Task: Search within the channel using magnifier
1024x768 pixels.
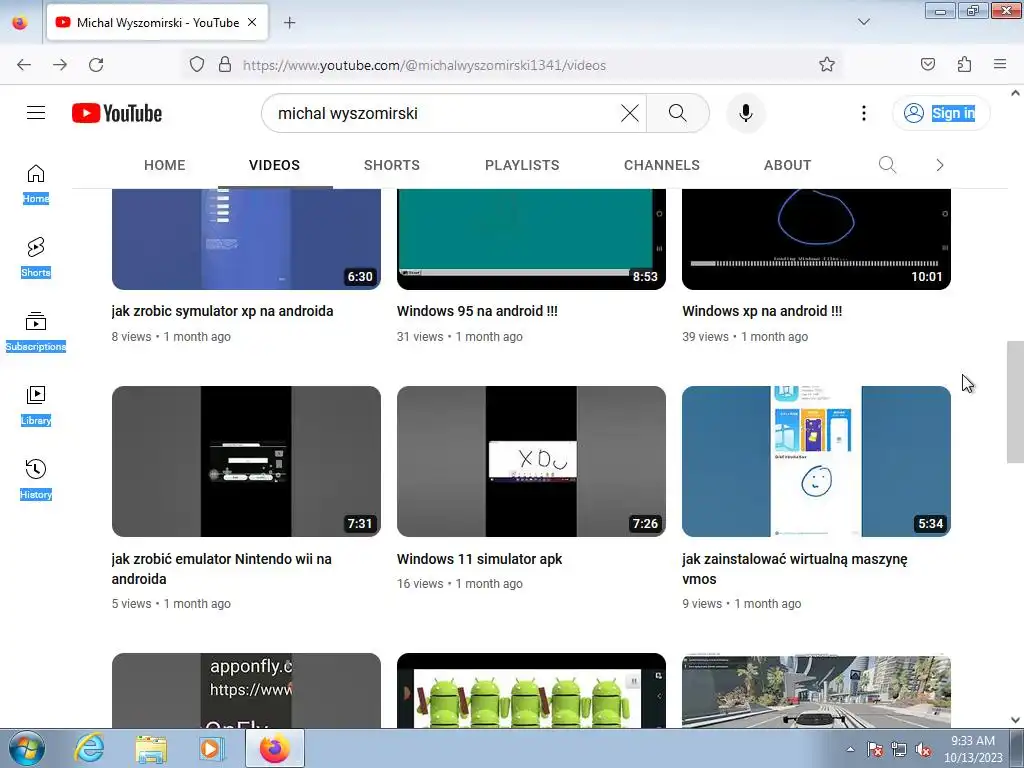Action: pyautogui.click(x=887, y=165)
